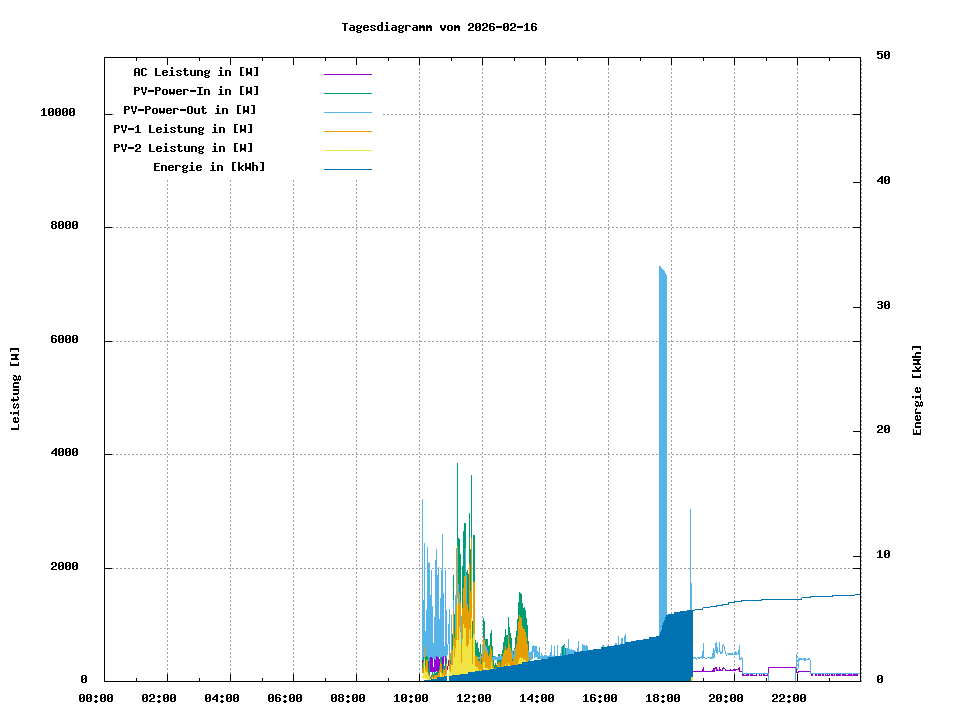Image resolution: width=960 pixels, height=720 pixels.
Task: Click the 30 tick on the Energie axis
Action: click(883, 306)
